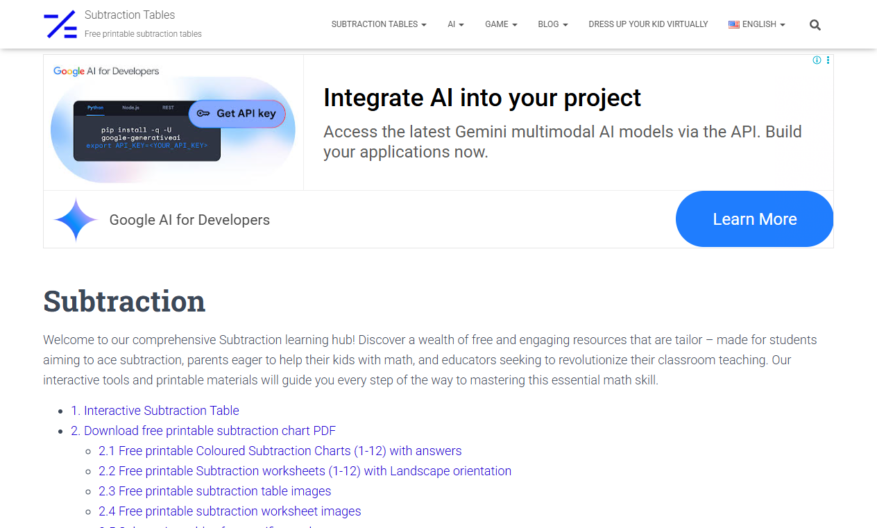Click the Access the latest Gemini ad description
This screenshot has width=877, height=528.
562,142
